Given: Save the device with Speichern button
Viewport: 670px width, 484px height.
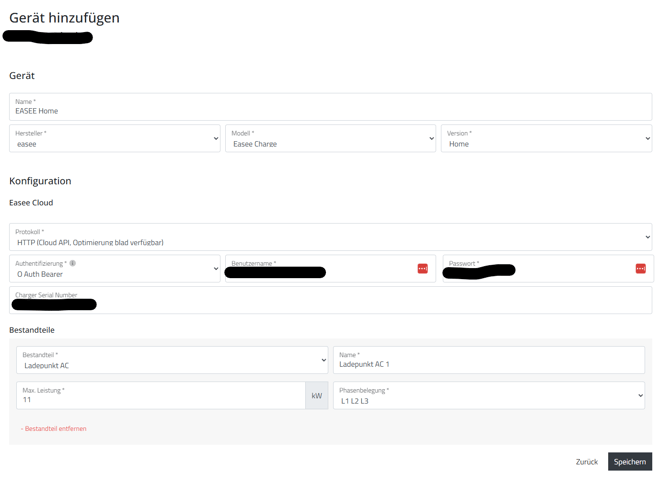Looking at the screenshot, I should pos(630,462).
